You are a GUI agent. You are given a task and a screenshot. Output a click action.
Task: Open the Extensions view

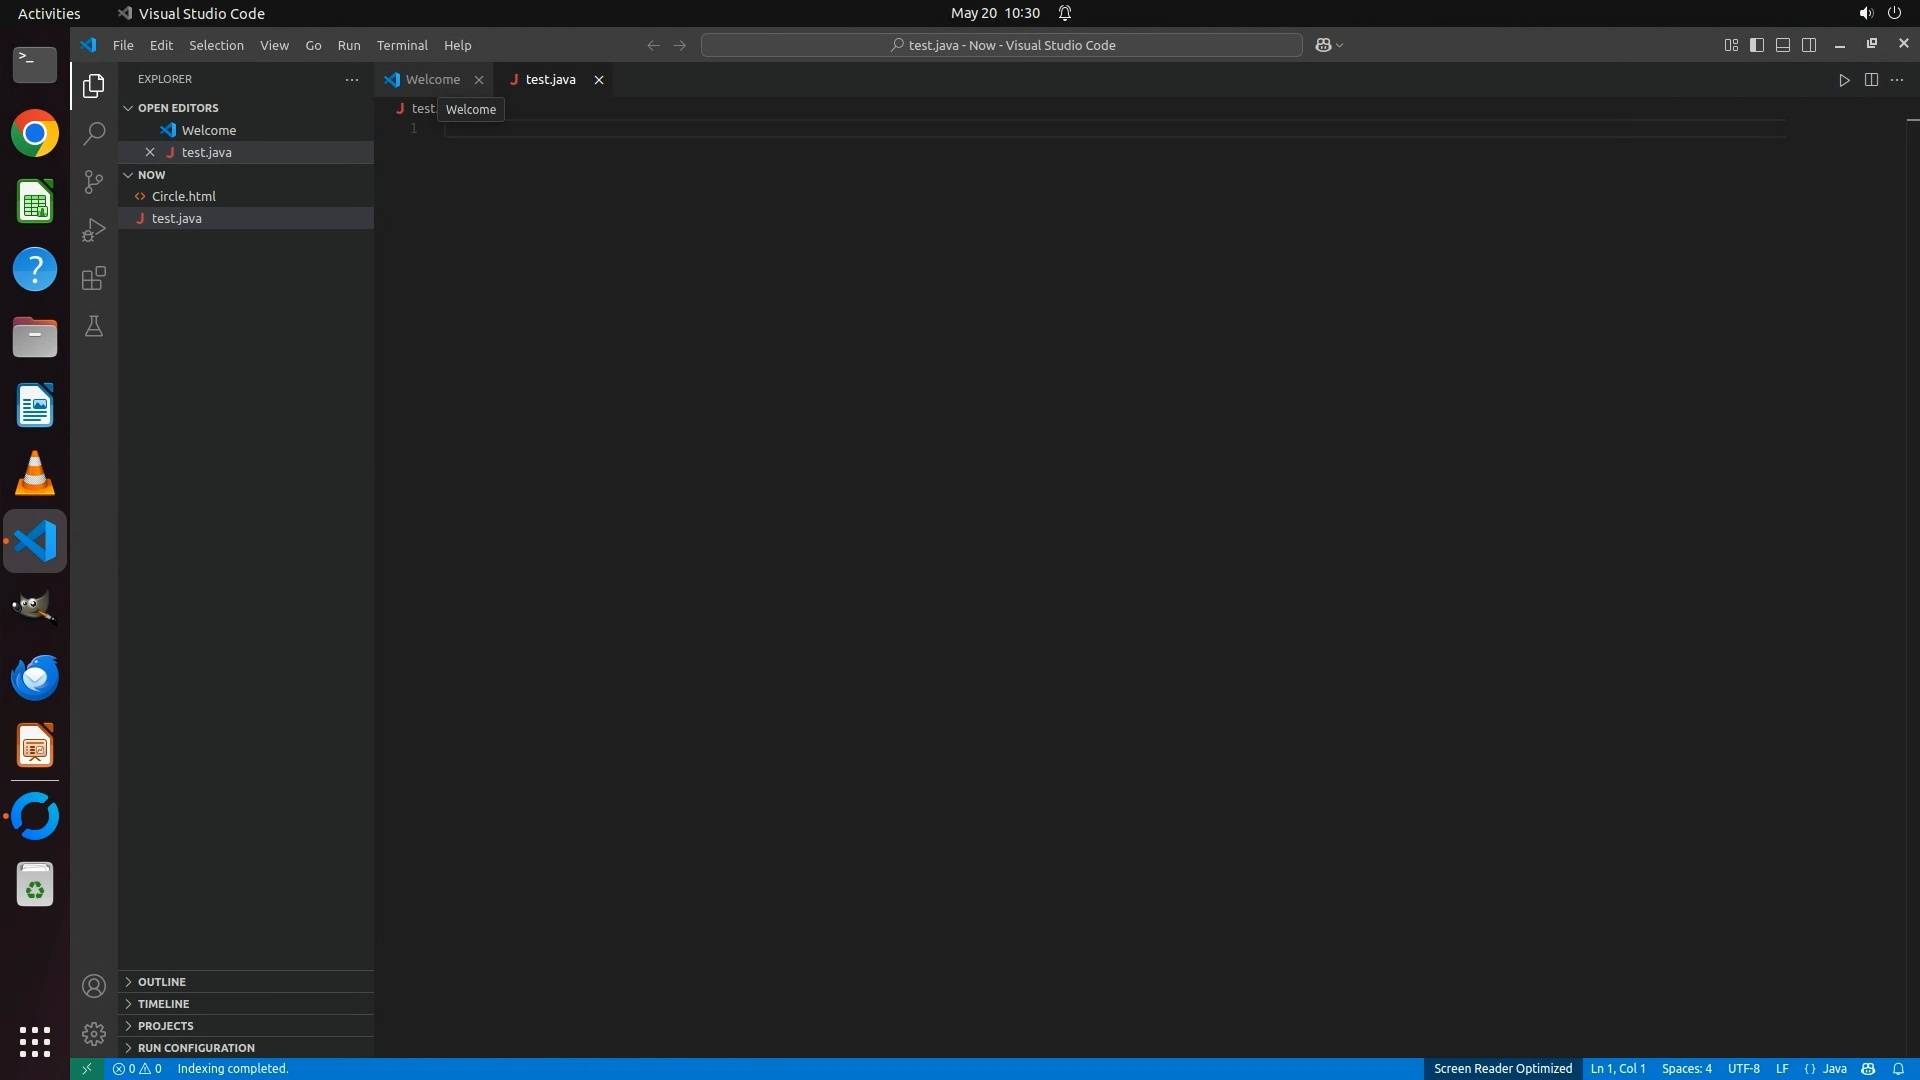point(94,278)
